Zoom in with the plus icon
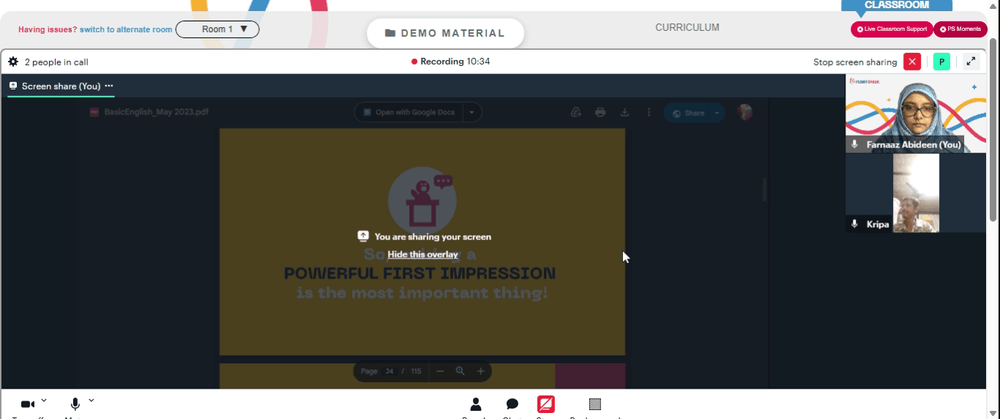 (481, 371)
